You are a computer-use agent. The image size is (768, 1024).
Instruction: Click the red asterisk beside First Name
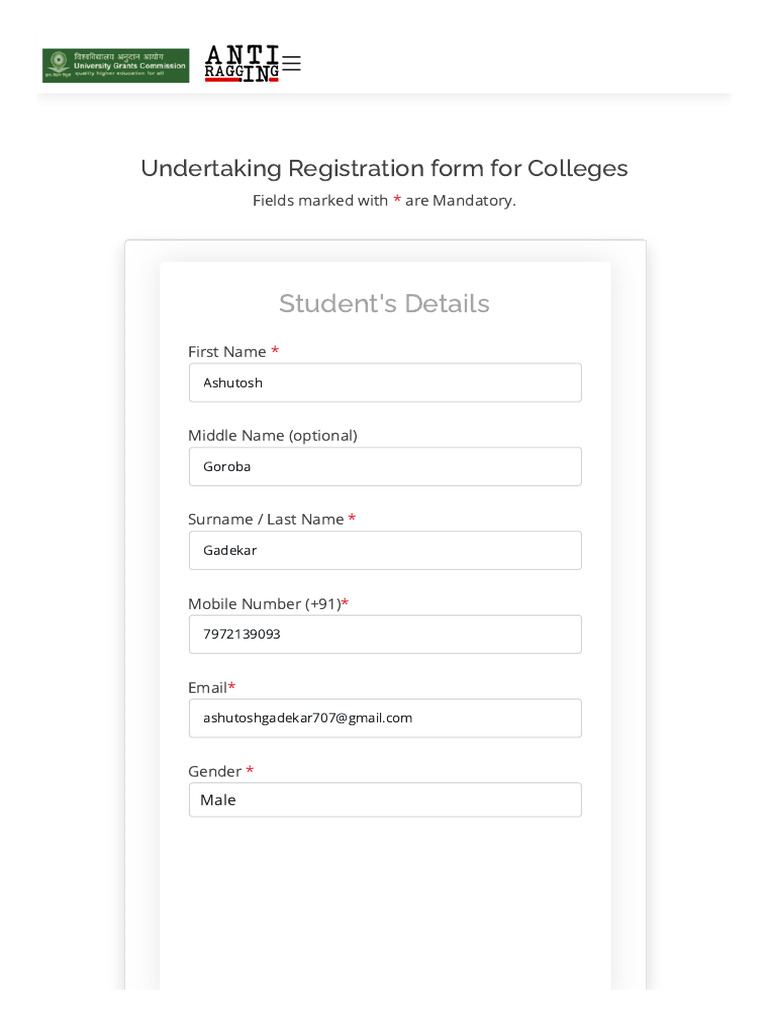tap(275, 351)
